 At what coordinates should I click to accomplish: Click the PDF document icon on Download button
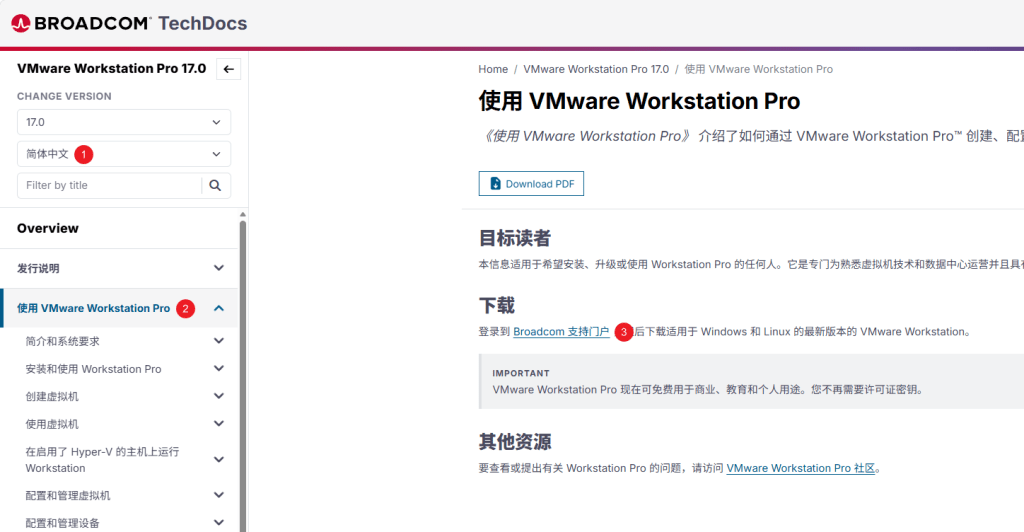(496, 183)
